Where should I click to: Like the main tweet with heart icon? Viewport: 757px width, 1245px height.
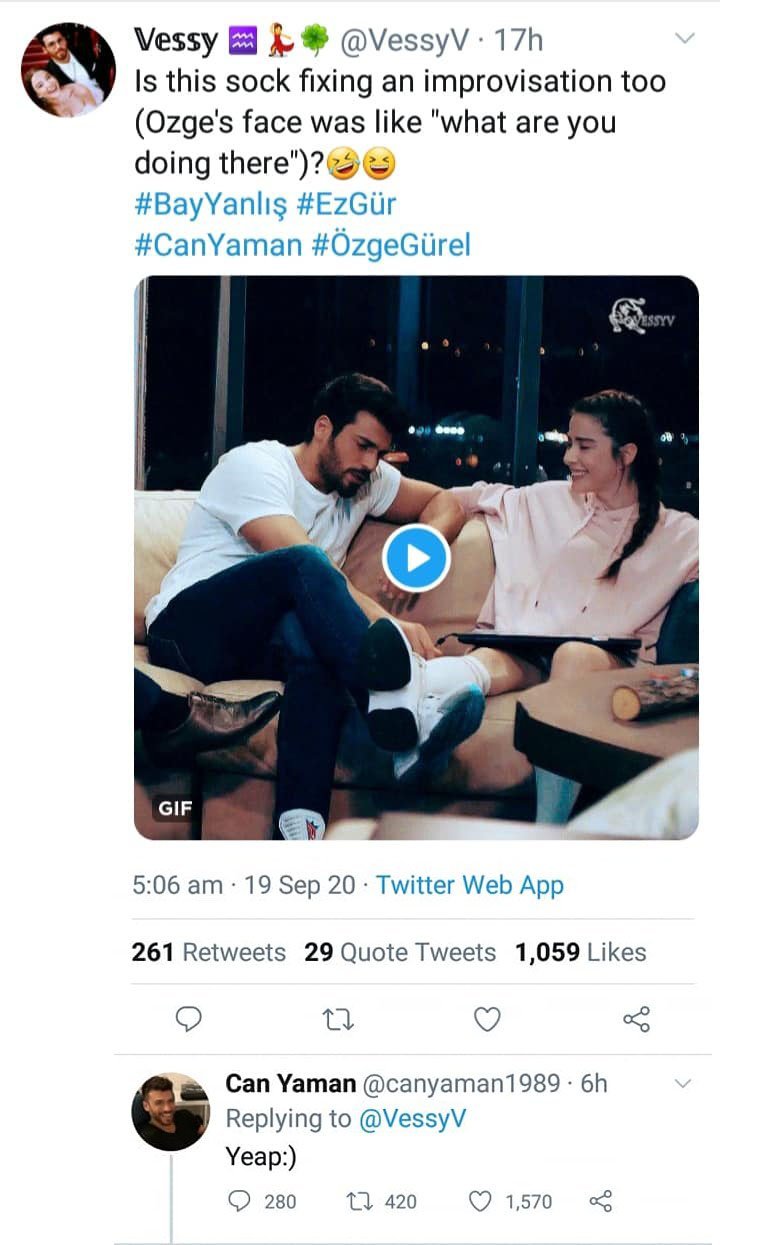487,1019
